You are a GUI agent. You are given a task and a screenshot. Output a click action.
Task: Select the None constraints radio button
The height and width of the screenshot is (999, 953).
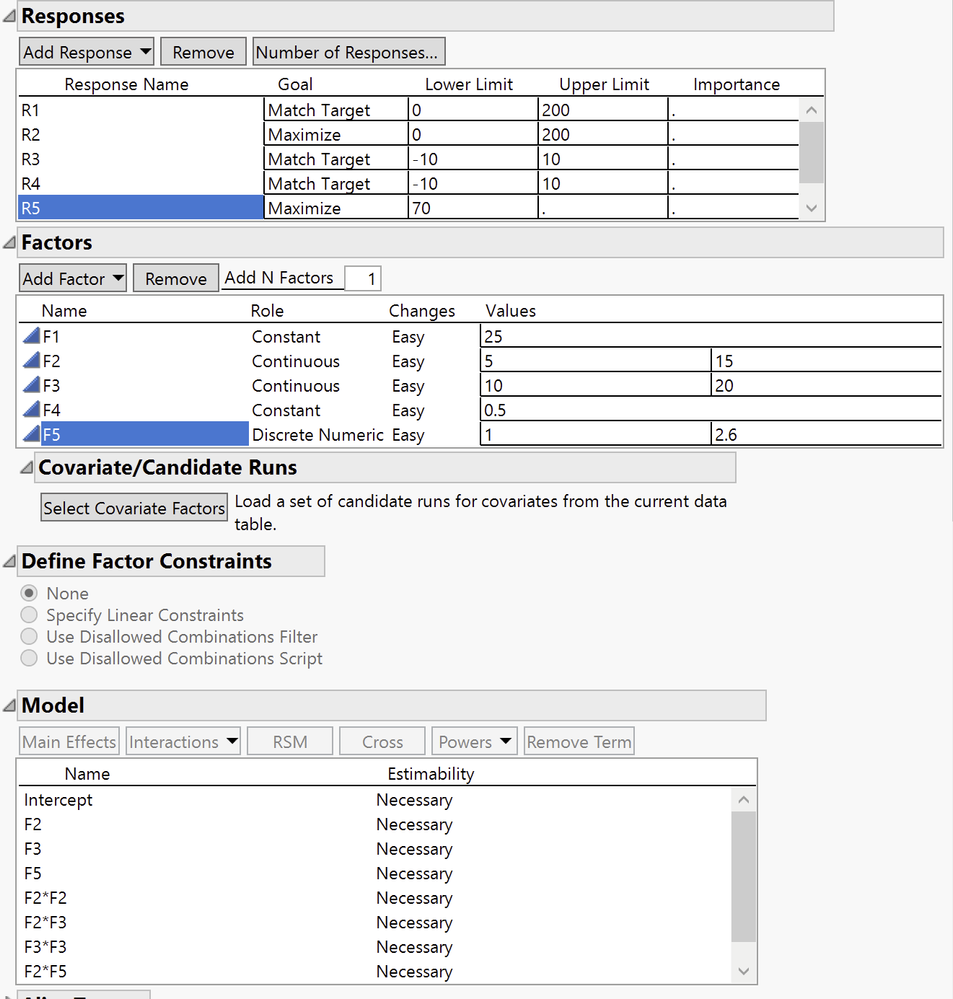(29, 593)
